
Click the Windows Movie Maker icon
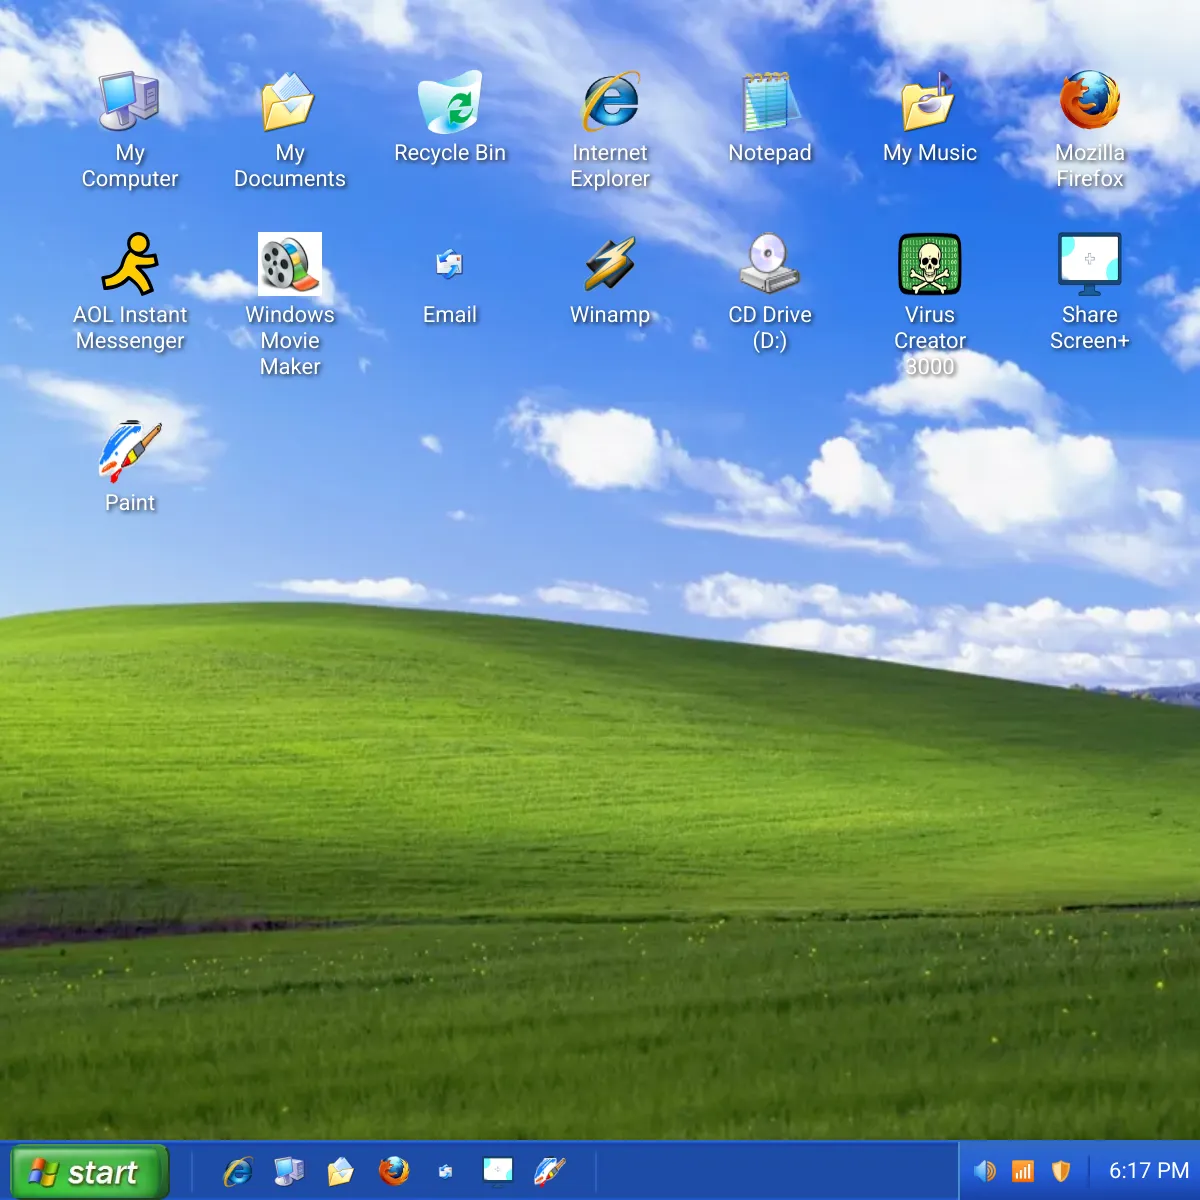click(290, 264)
